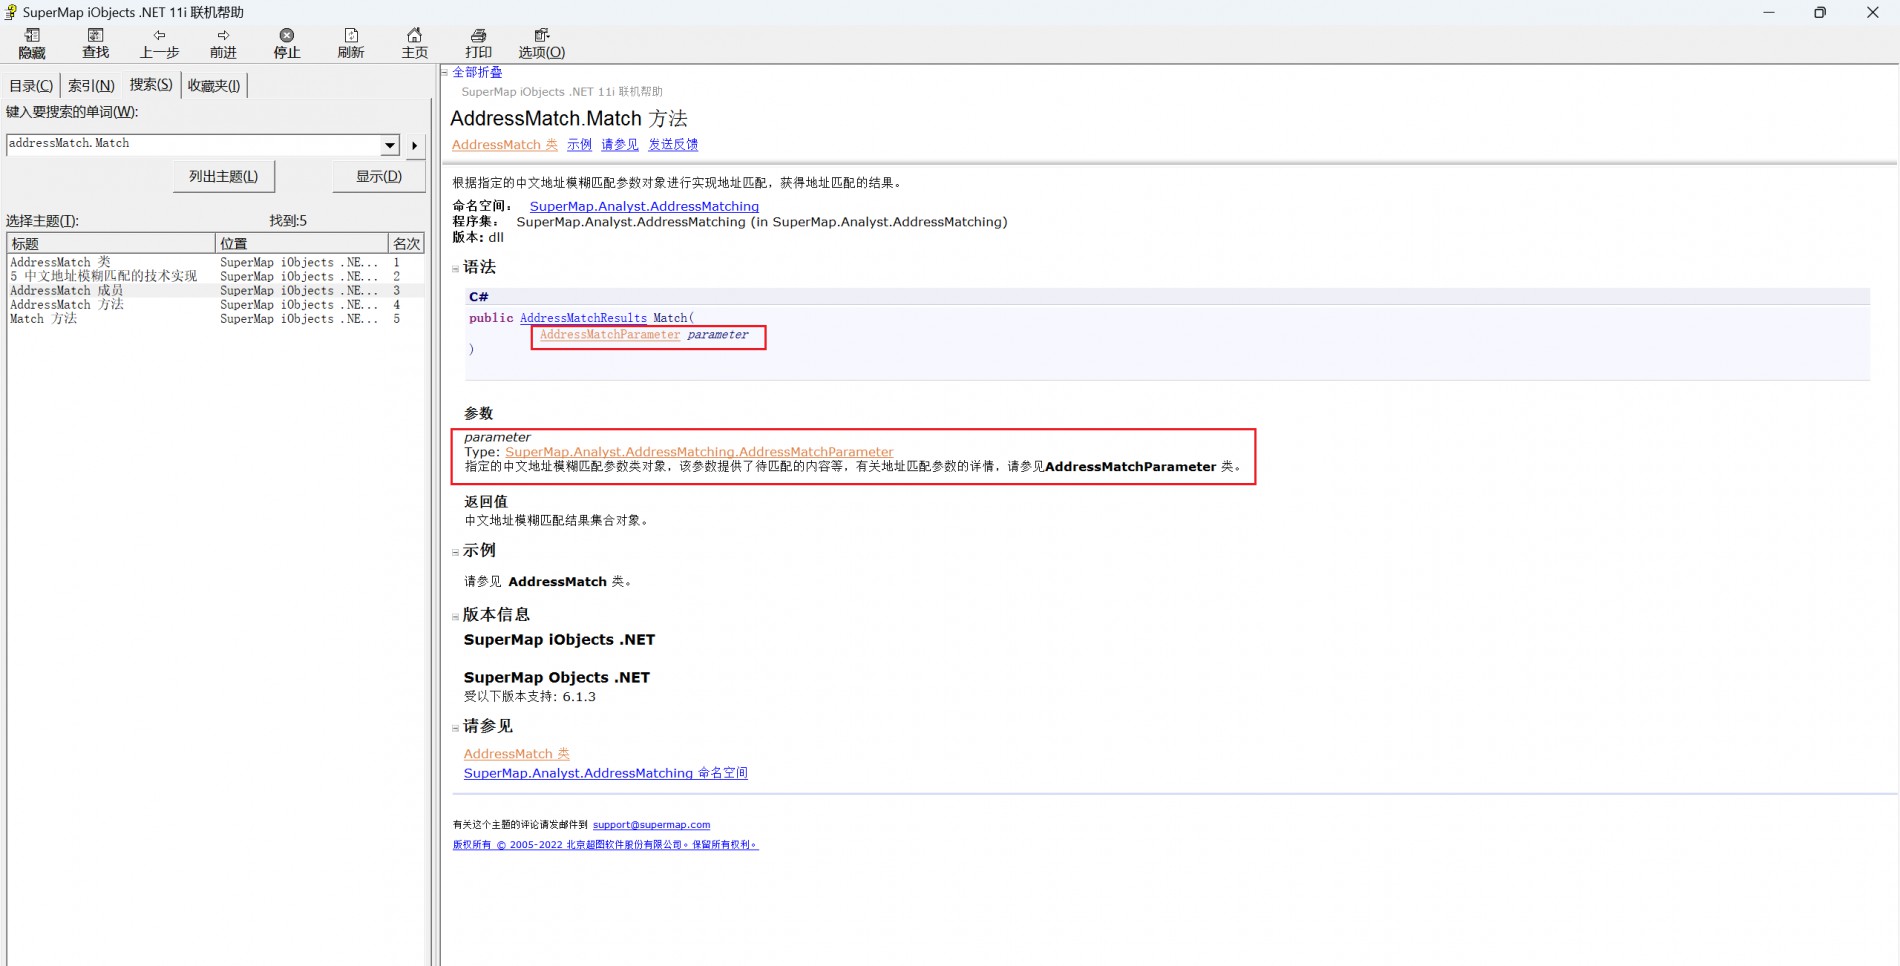Focus the search keyword input field
The image size is (1900, 966).
click(x=194, y=144)
